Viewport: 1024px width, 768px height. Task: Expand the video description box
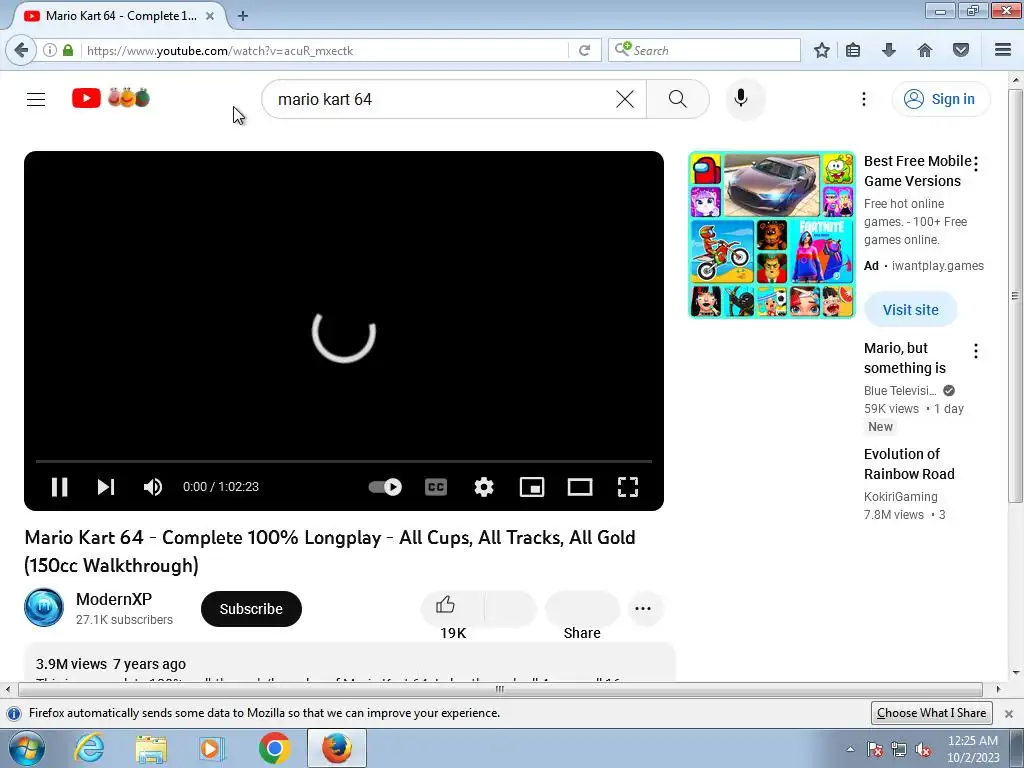[349, 662]
